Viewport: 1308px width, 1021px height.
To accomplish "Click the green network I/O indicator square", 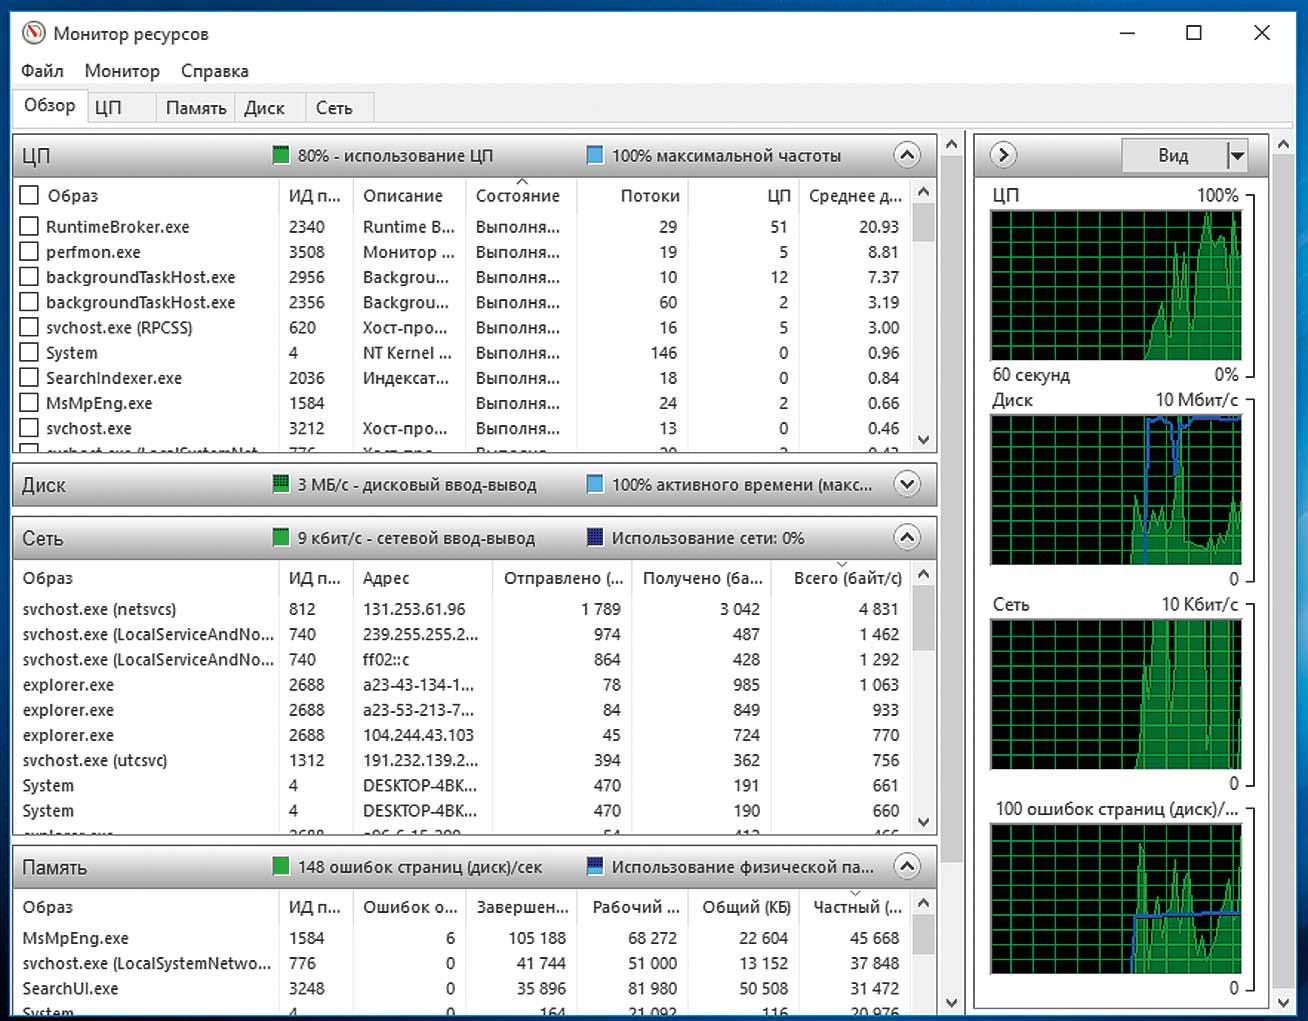I will click(x=281, y=538).
